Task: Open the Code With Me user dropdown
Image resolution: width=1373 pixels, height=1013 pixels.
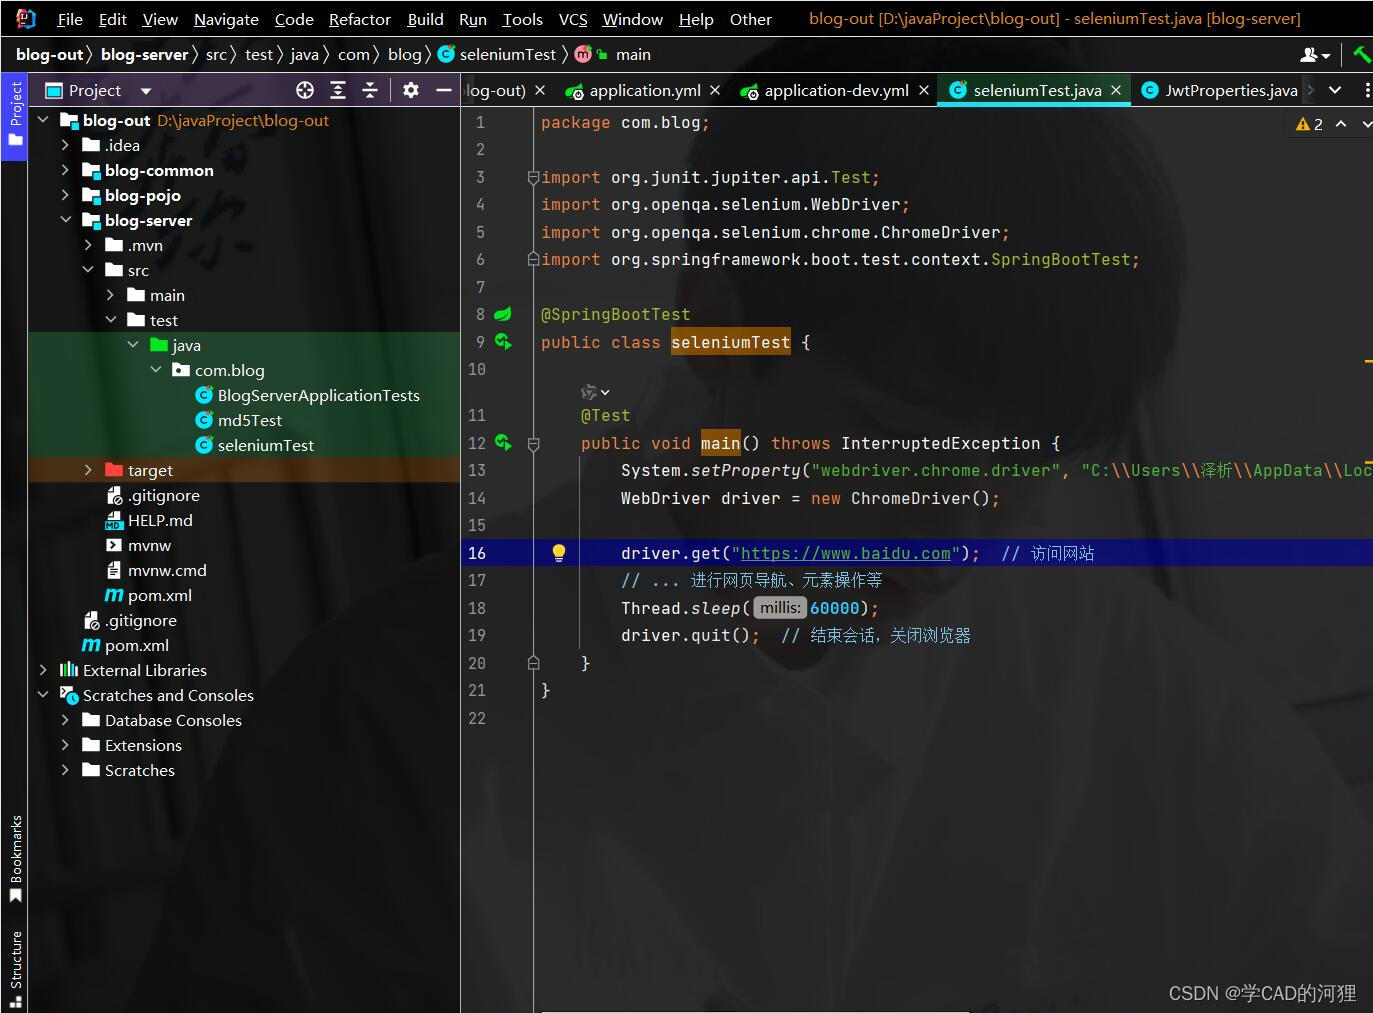Action: pyautogui.click(x=1314, y=54)
